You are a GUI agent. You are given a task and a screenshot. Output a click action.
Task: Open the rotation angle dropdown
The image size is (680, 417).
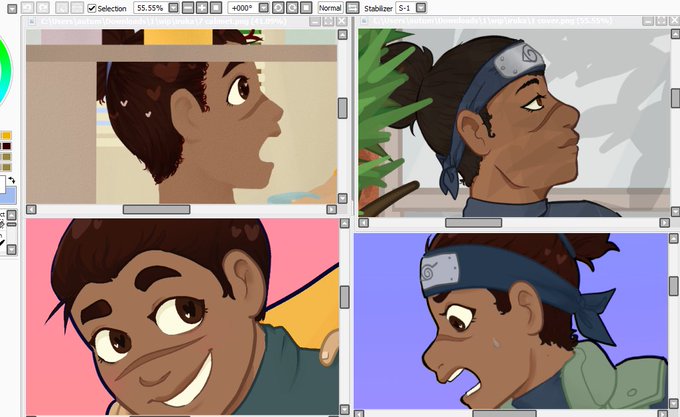264,8
